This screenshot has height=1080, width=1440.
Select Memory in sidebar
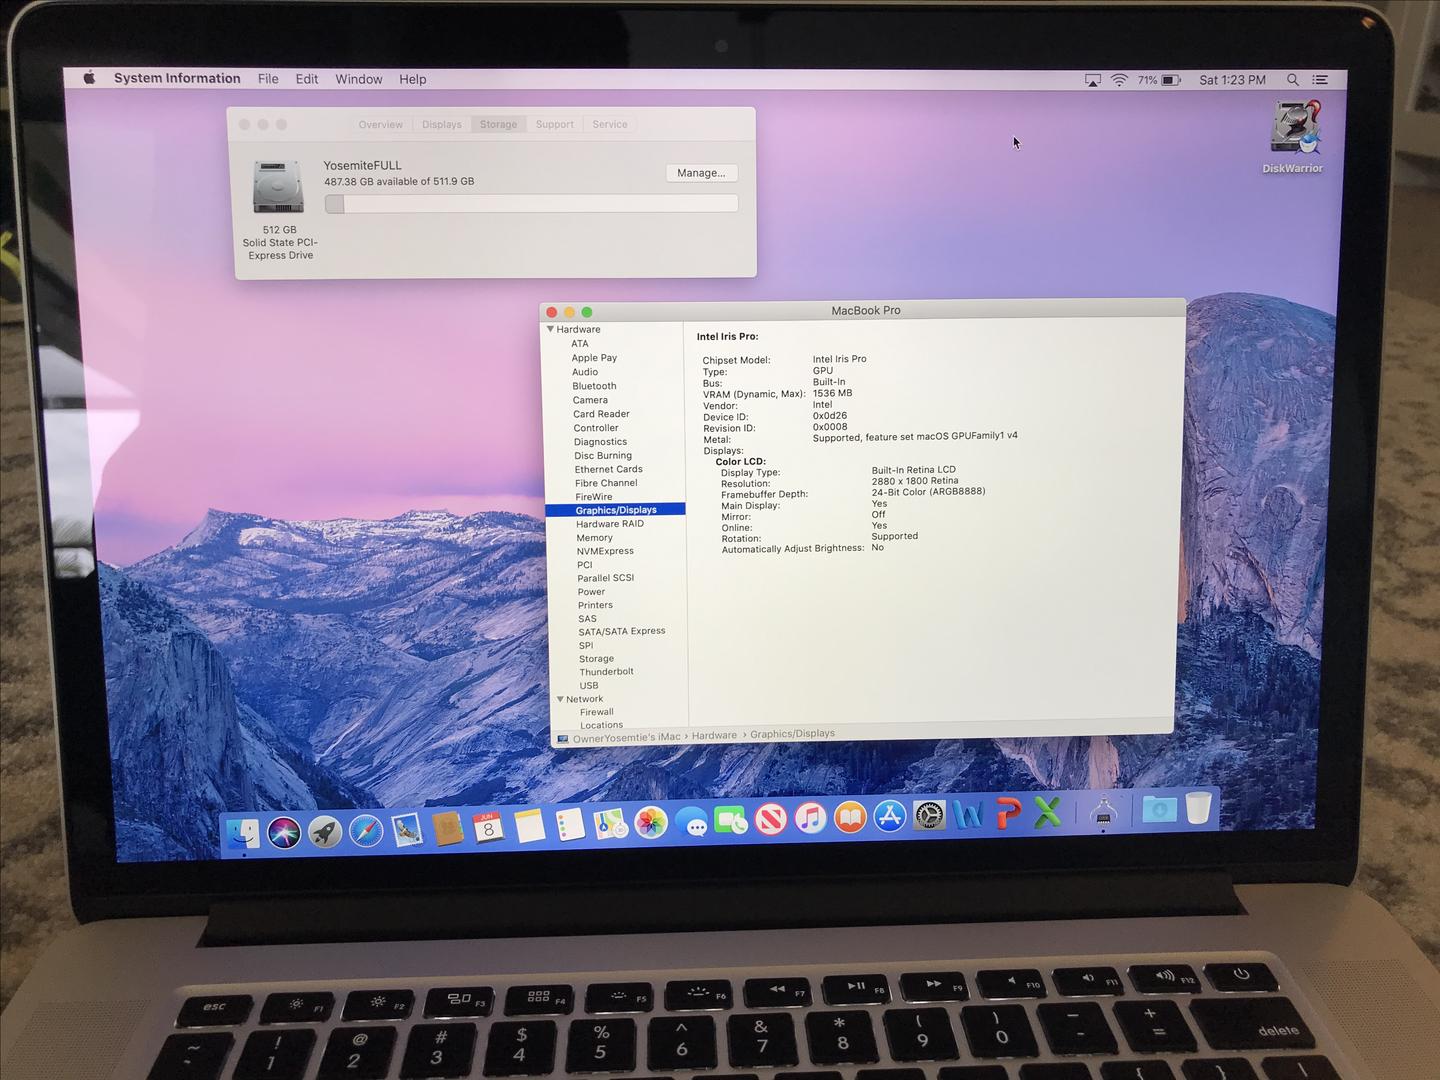[x=594, y=538]
